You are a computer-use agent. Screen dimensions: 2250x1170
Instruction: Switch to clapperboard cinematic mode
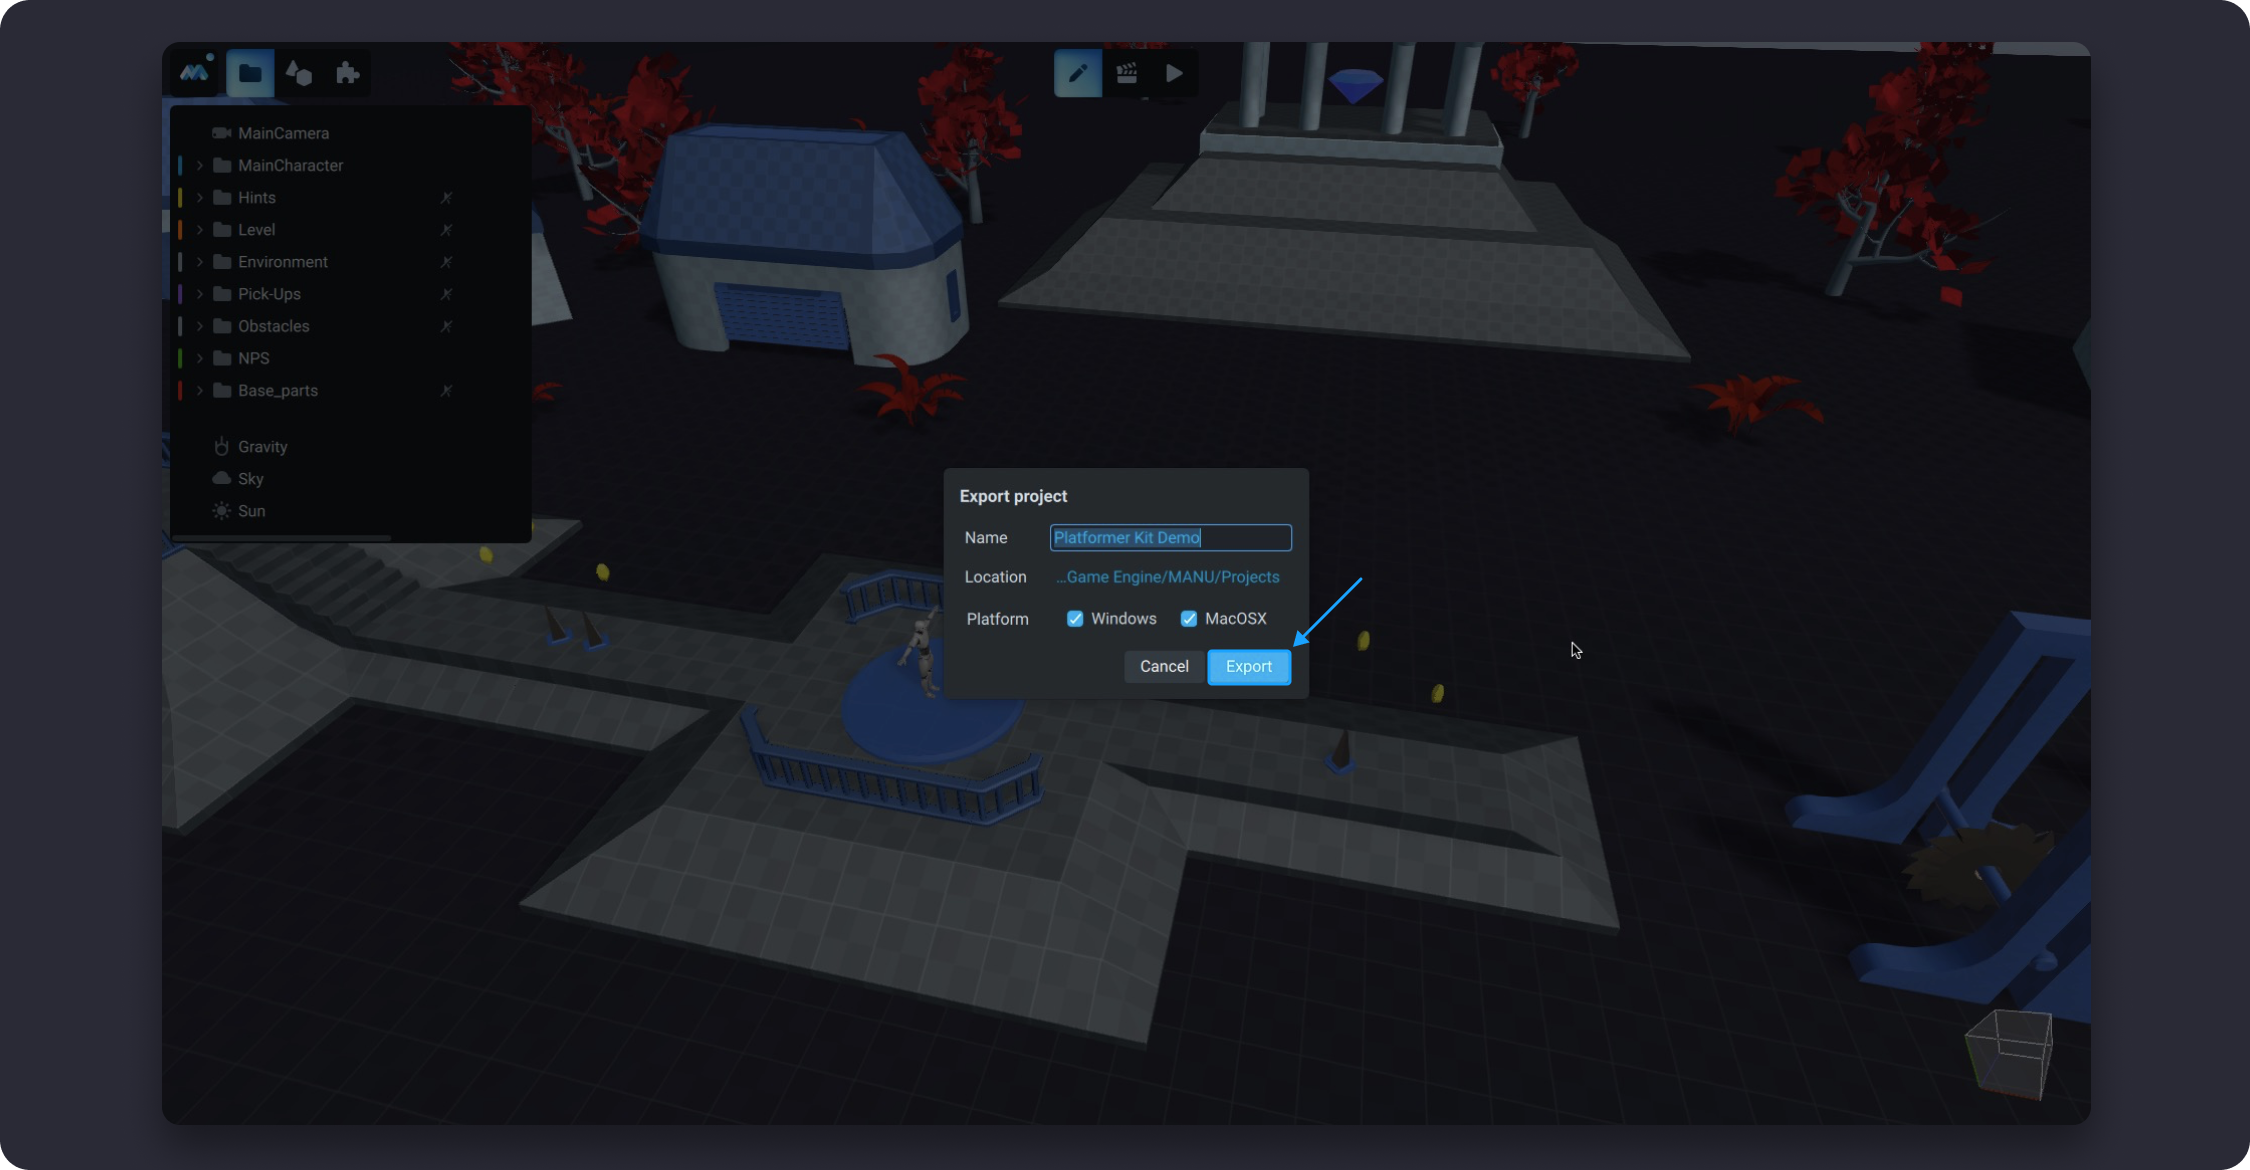(x=1126, y=73)
